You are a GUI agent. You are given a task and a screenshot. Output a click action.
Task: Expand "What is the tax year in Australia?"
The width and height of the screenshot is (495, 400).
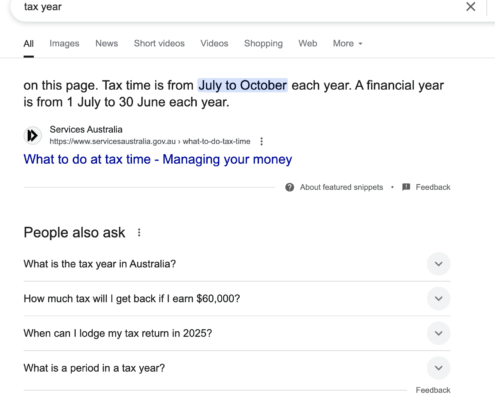point(439,264)
